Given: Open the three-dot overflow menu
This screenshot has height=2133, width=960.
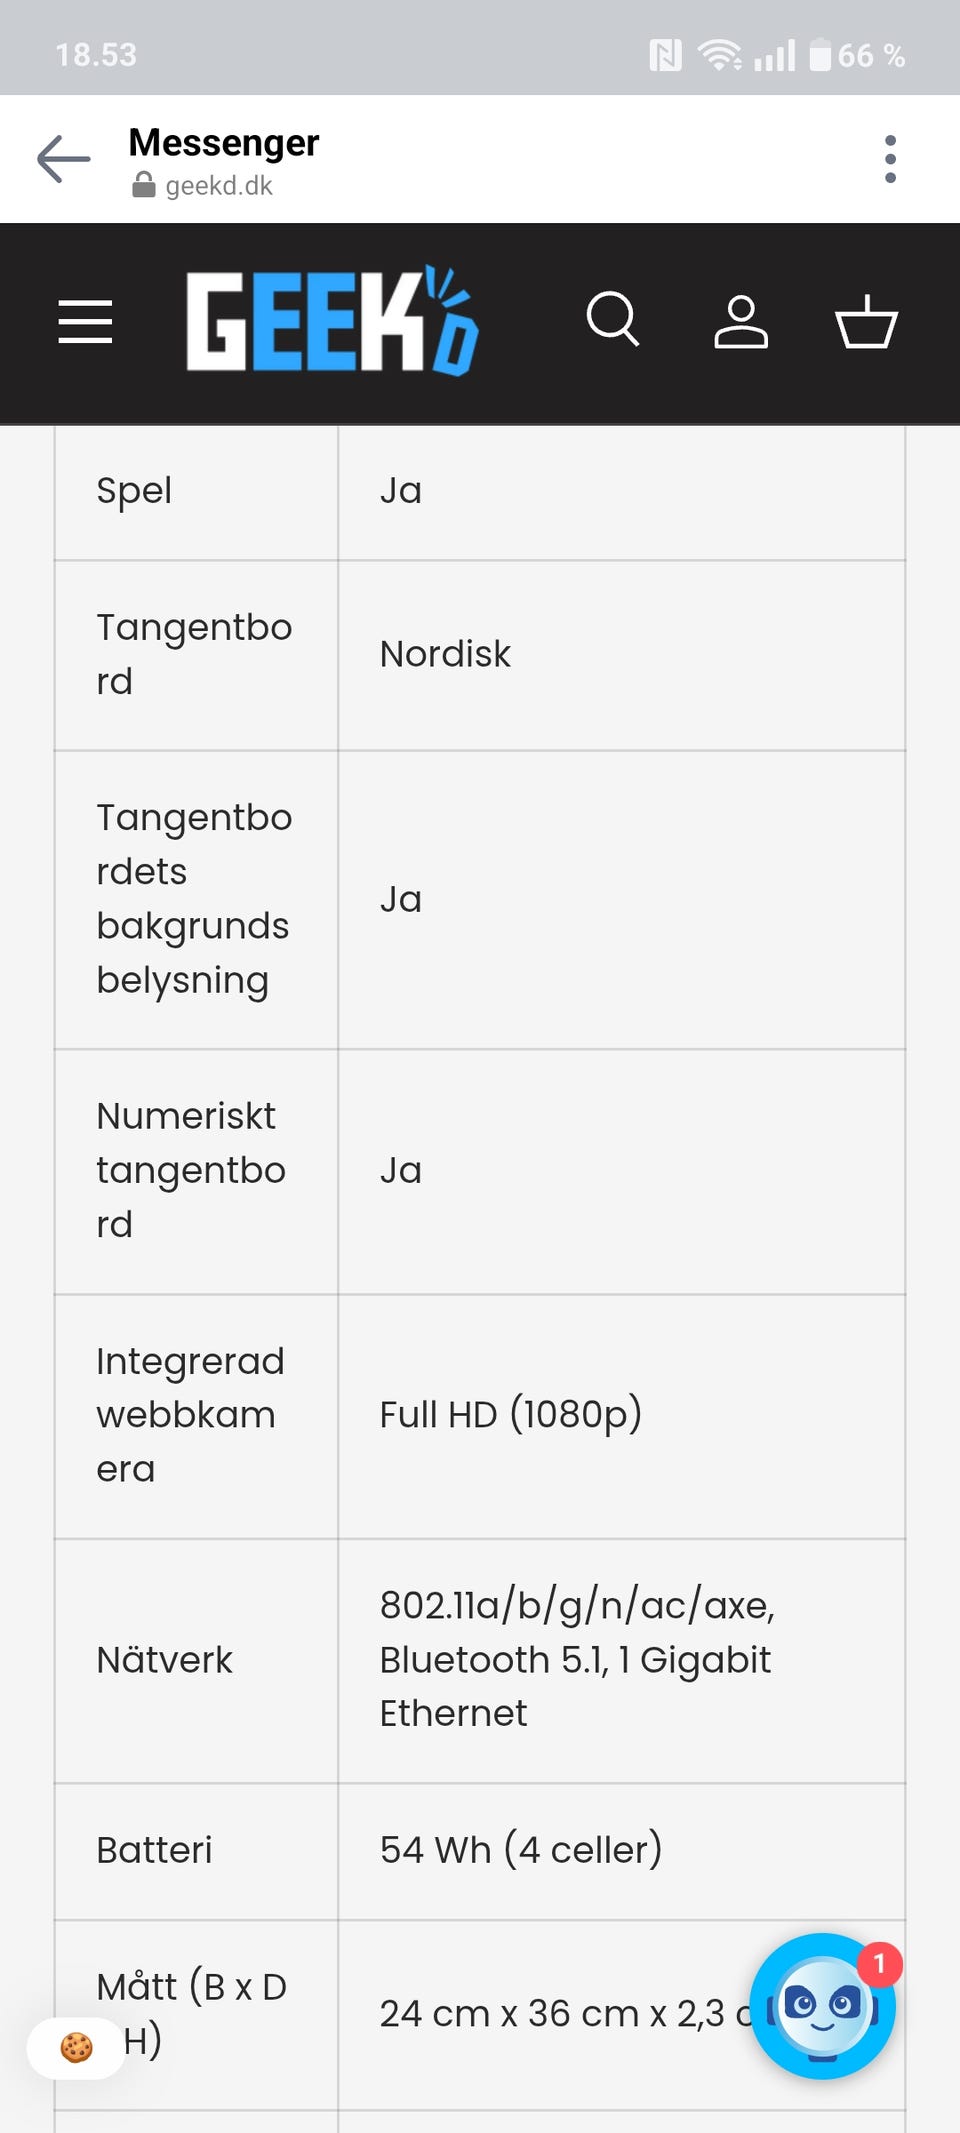Looking at the screenshot, I should pyautogui.click(x=890, y=159).
